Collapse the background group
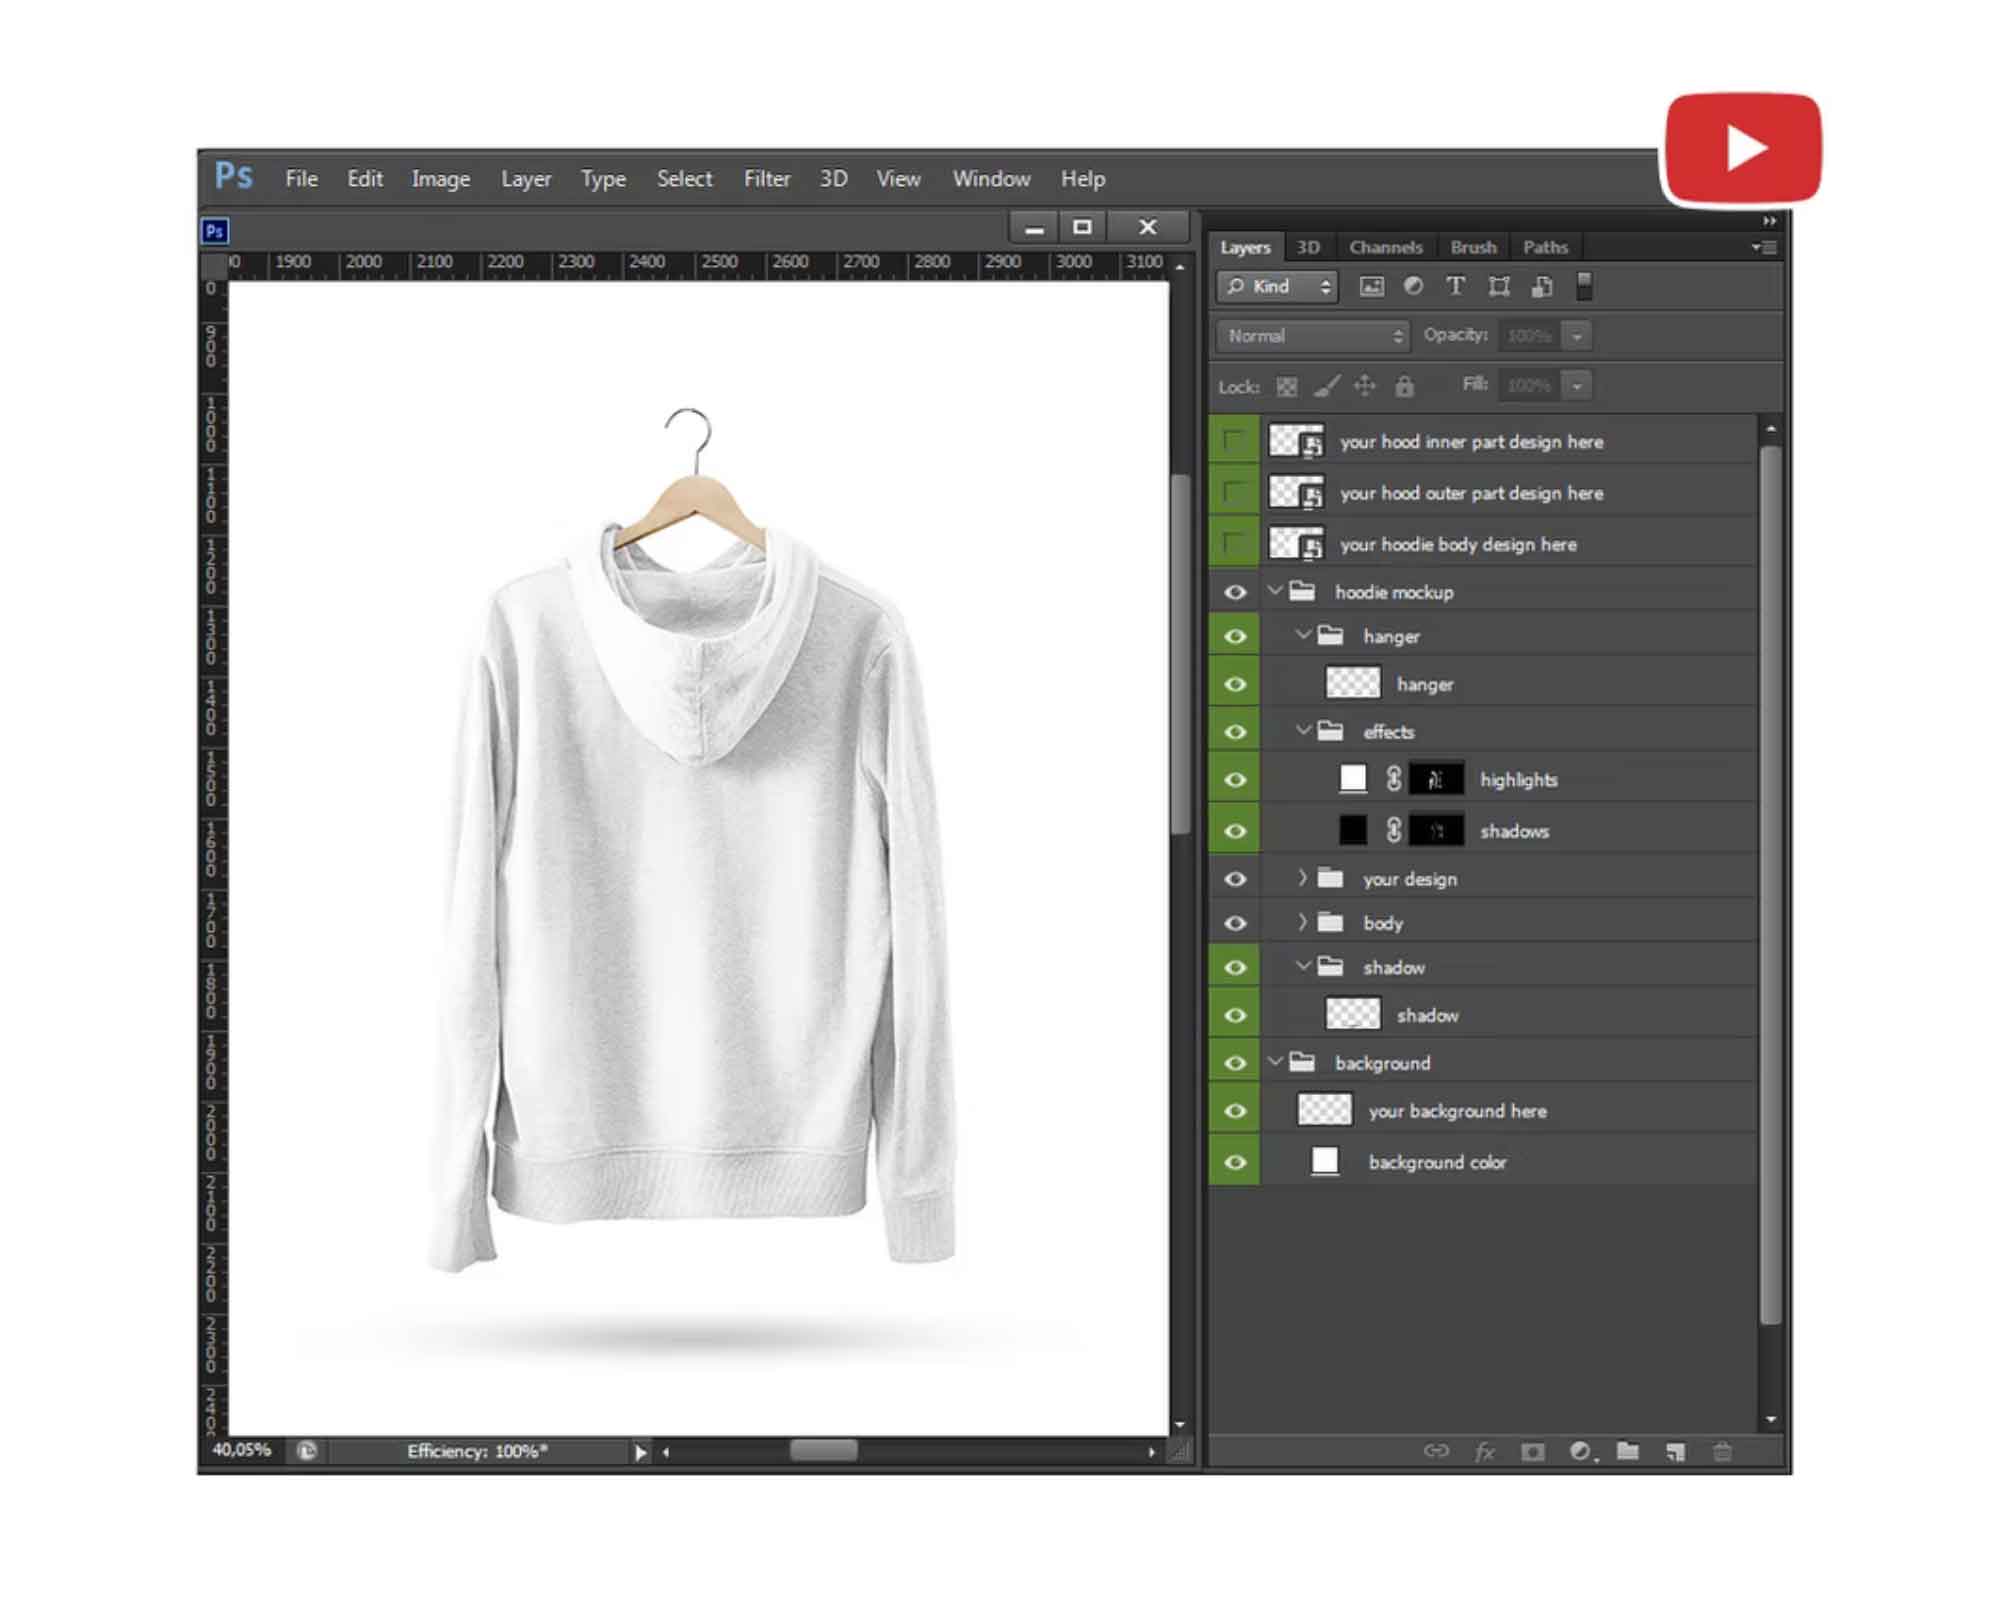This screenshot has height=1600, width=2000. 1274,1061
